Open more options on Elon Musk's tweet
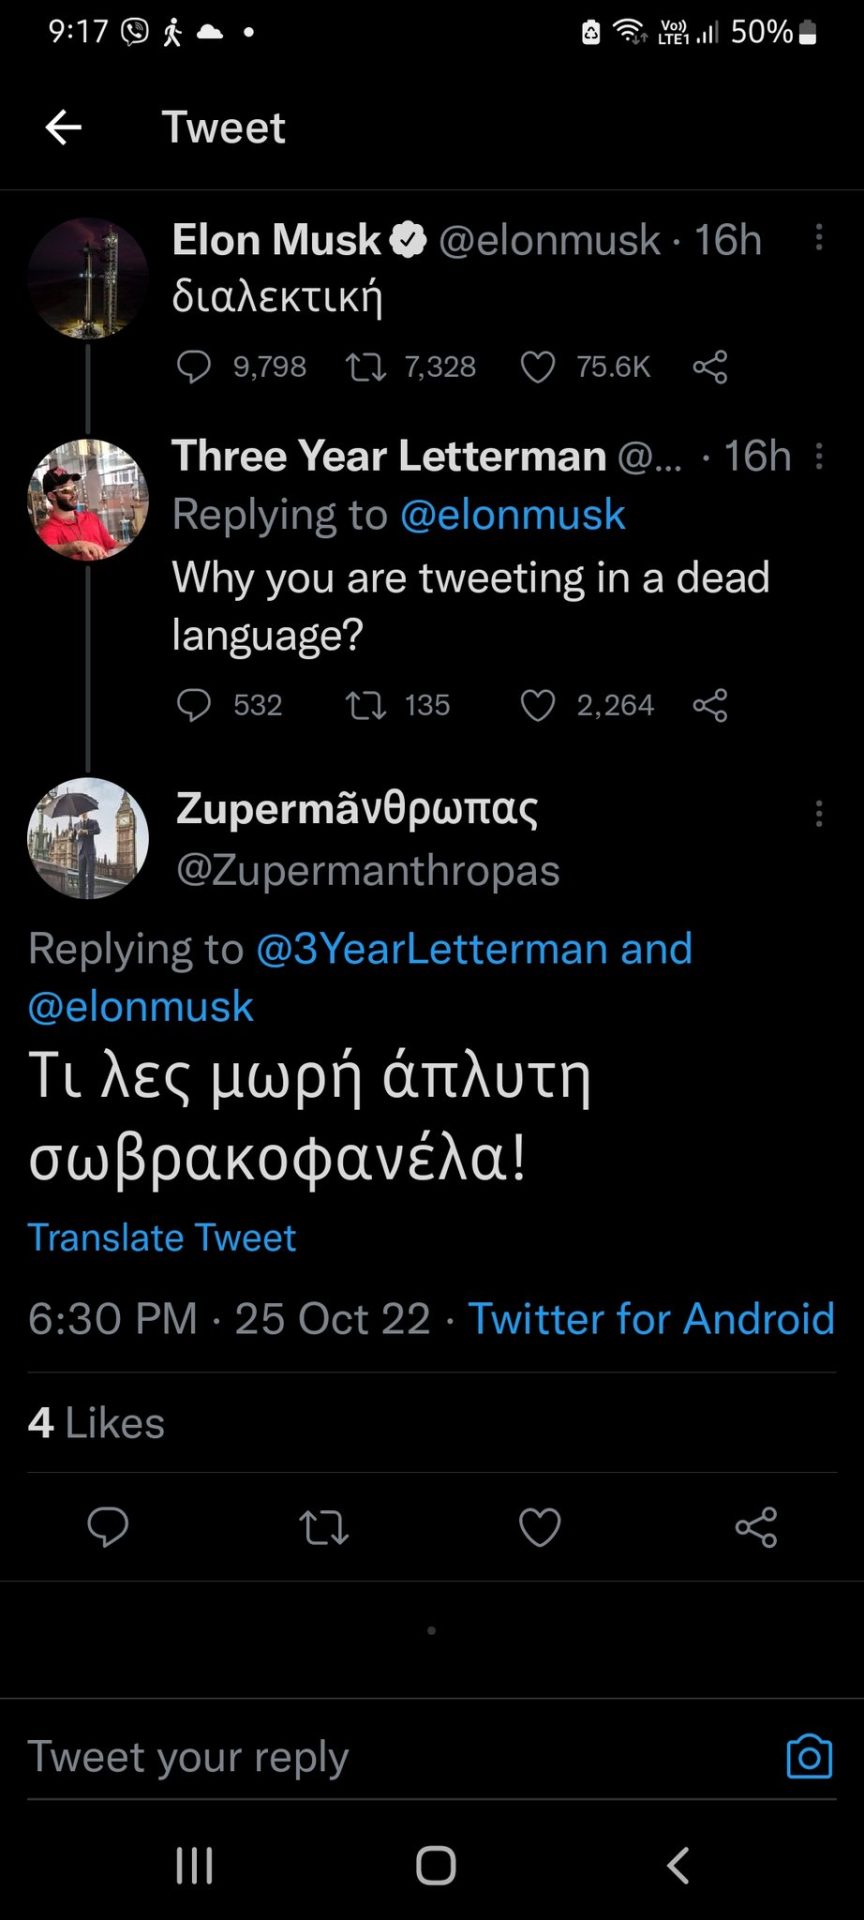Viewport: 864px width, 1920px height. (x=819, y=237)
